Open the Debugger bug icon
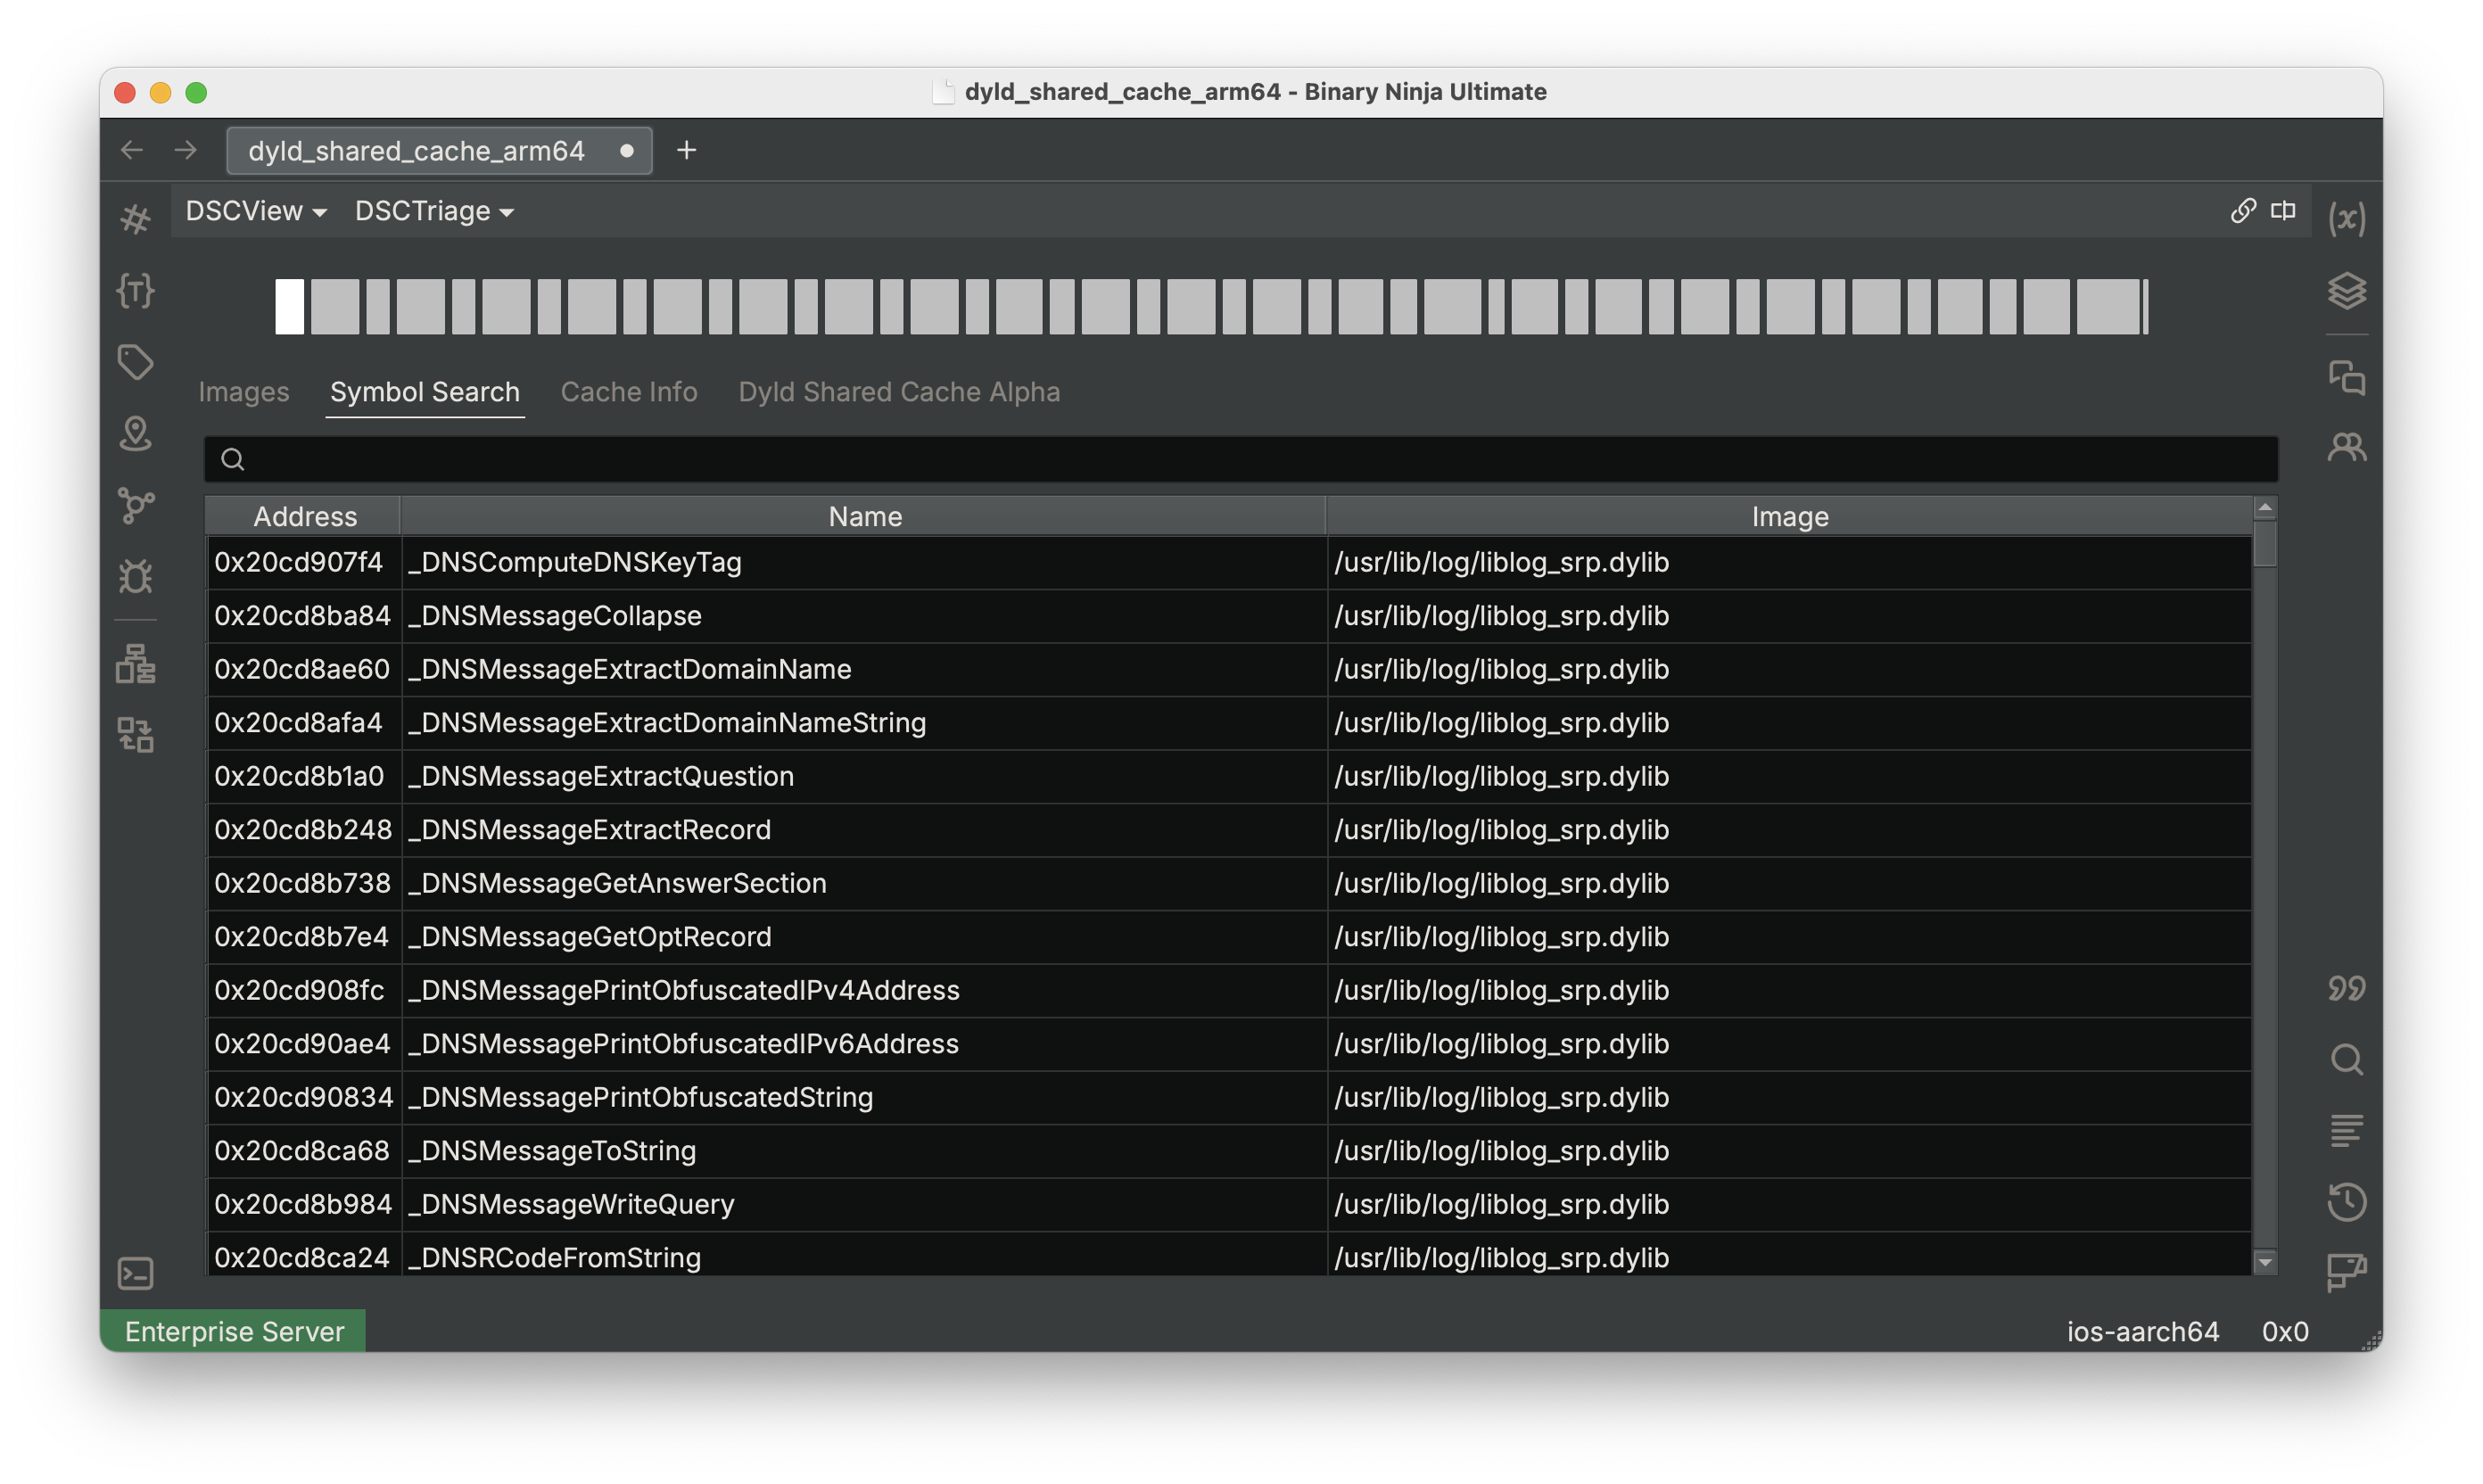 [x=135, y=576]
